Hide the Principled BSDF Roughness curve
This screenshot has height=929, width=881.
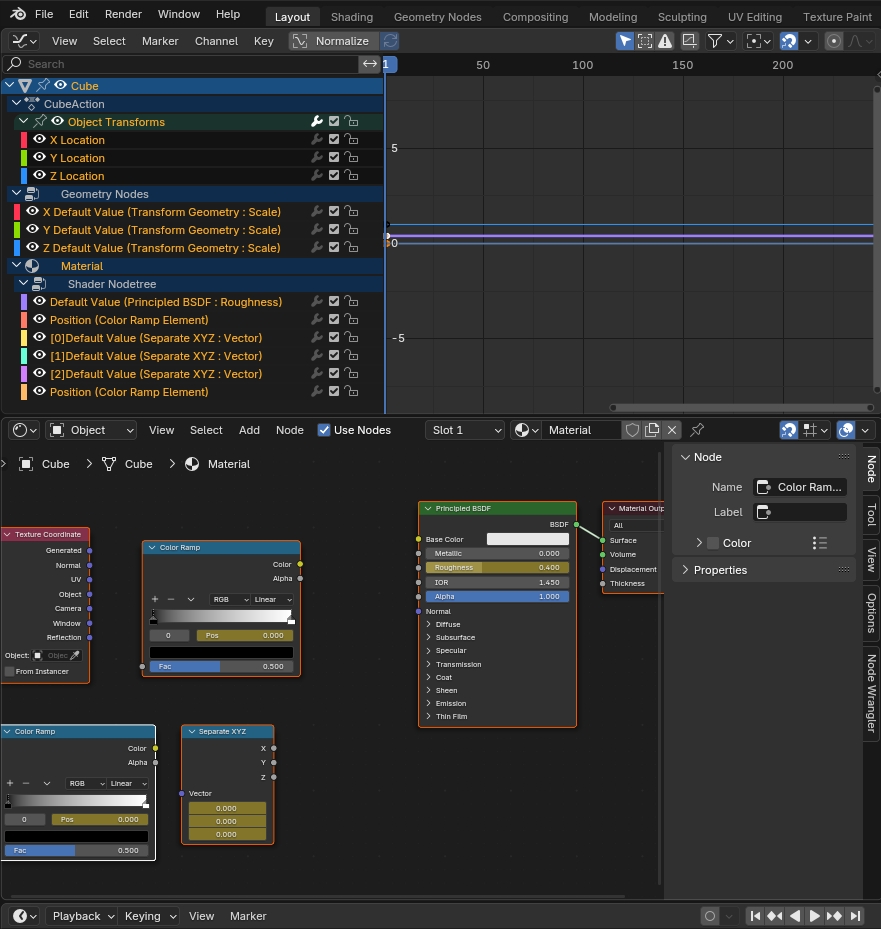(x=40, y=302)
